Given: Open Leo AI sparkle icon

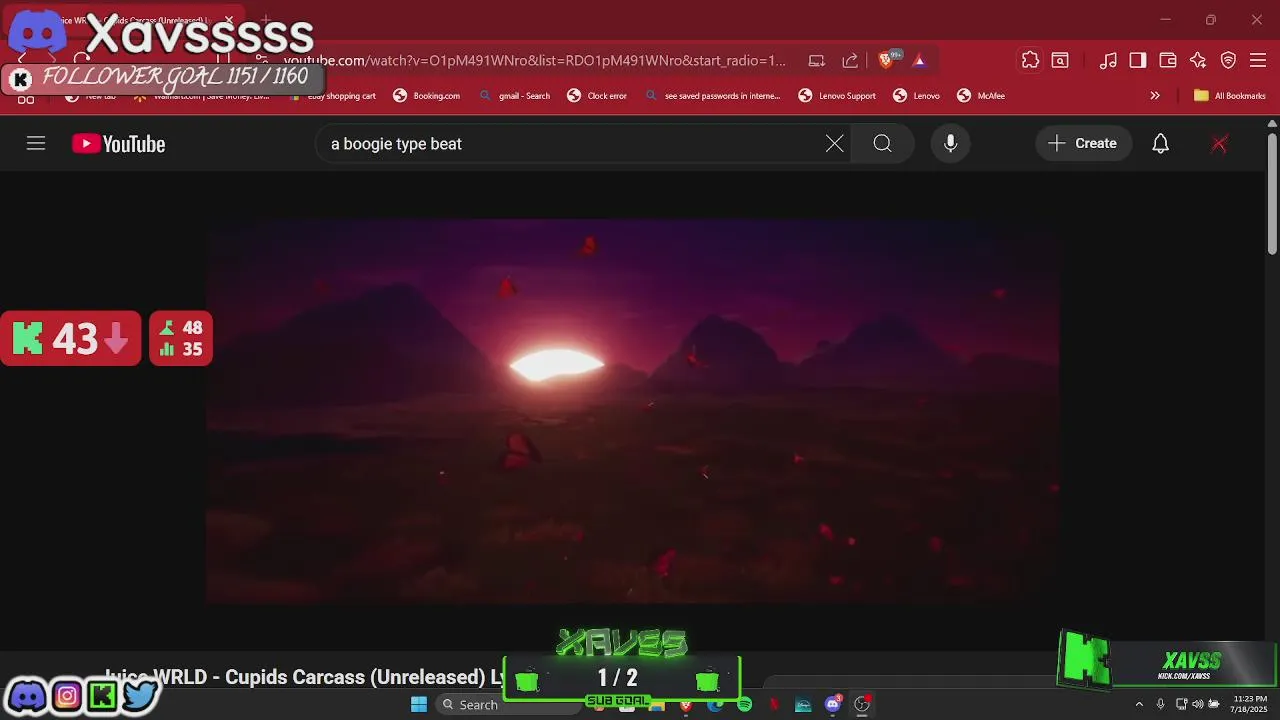Looking at the screenshot, I should [x=1198, y=61].
